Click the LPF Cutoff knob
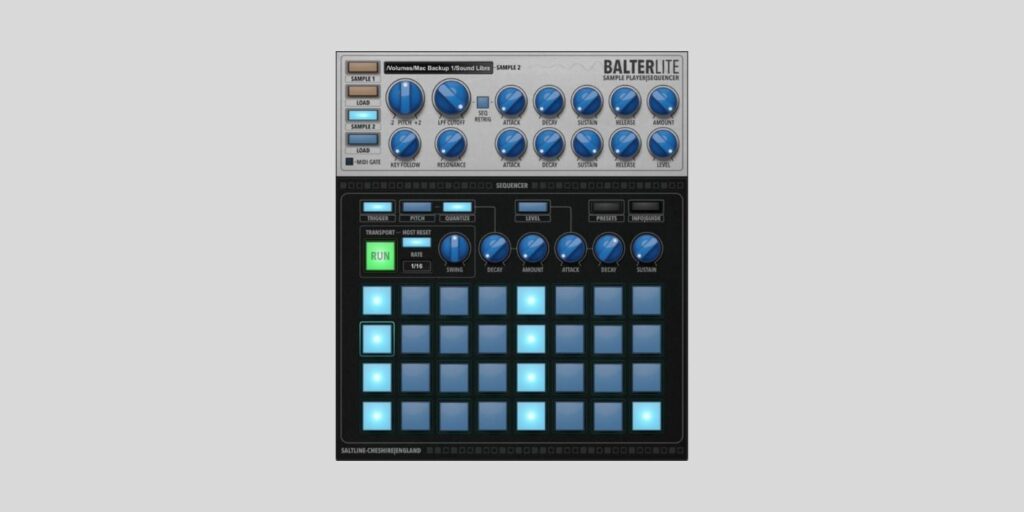Image resolution: width=1024 pixels, height=512 pixels. [451, 99]
